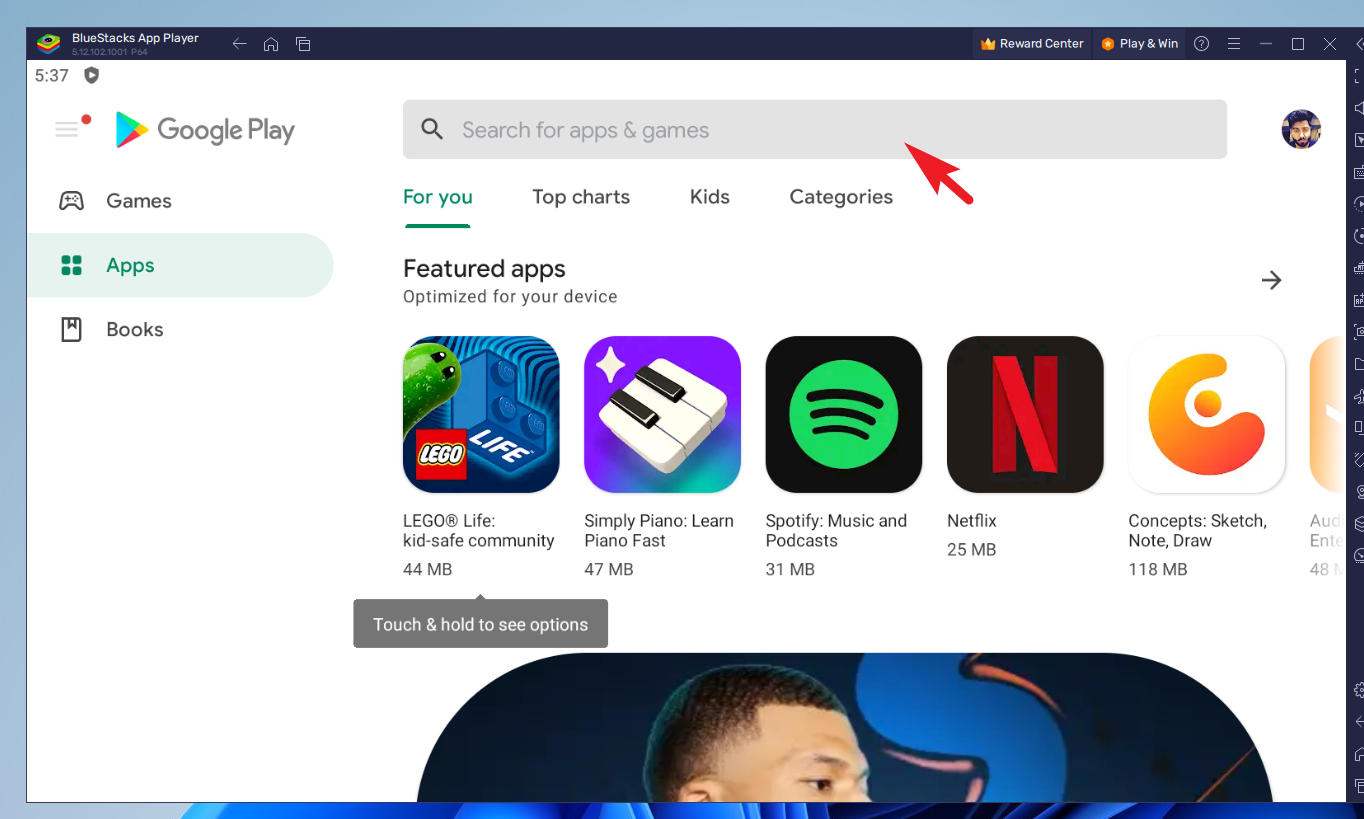Open the Google Play hamburger menu
The image size is (1364, 819).
coord(67,129)
